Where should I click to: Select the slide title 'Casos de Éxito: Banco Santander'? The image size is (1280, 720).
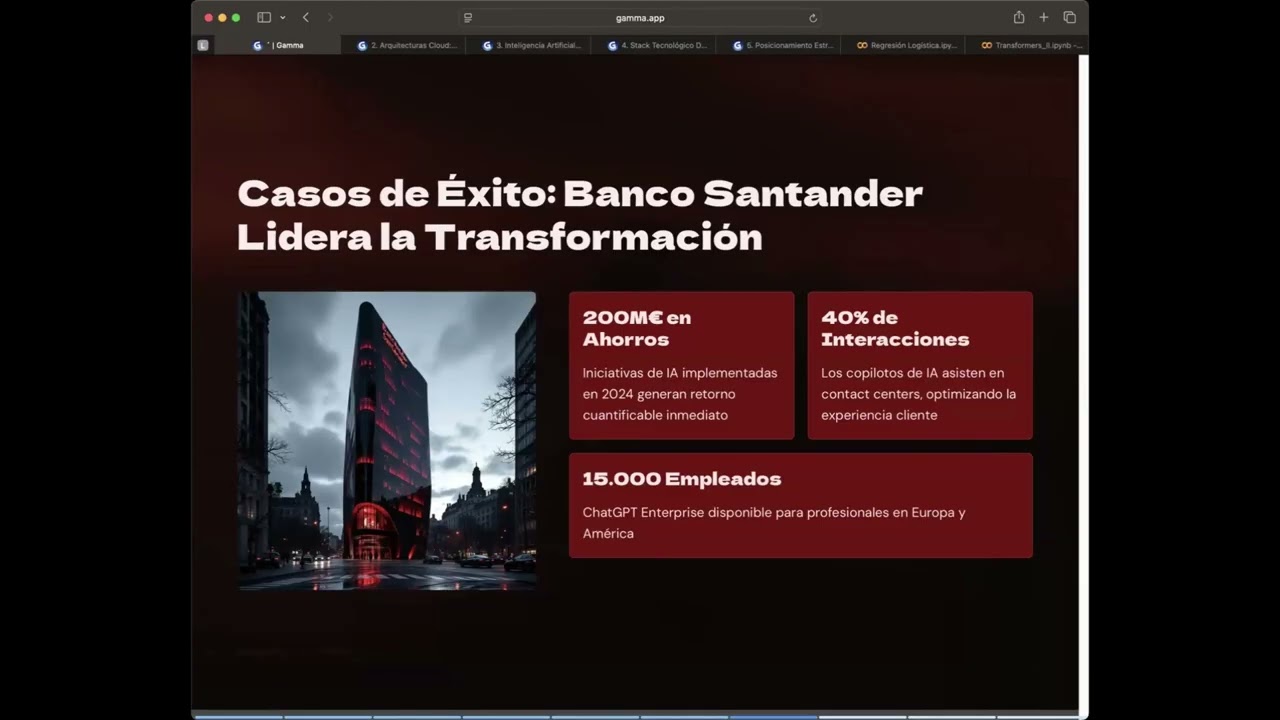[x=580, y=193]
